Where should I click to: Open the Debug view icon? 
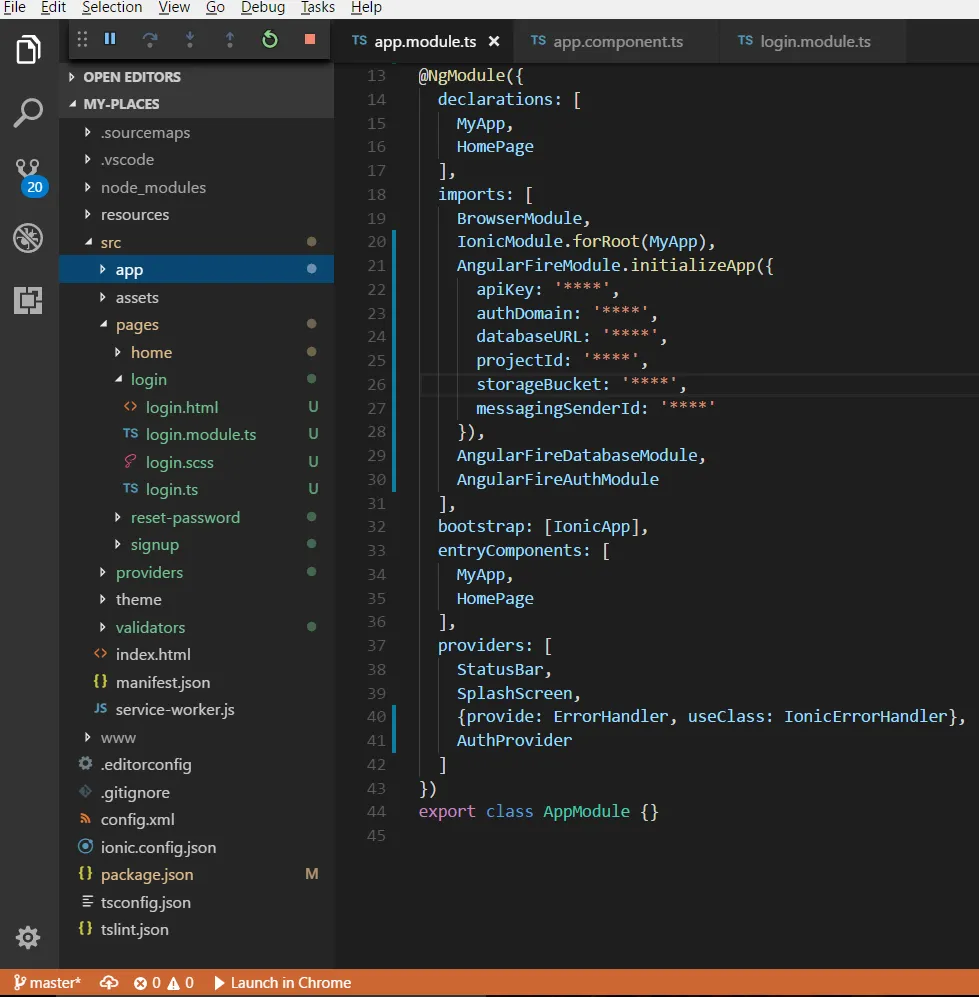coord(28,238)
